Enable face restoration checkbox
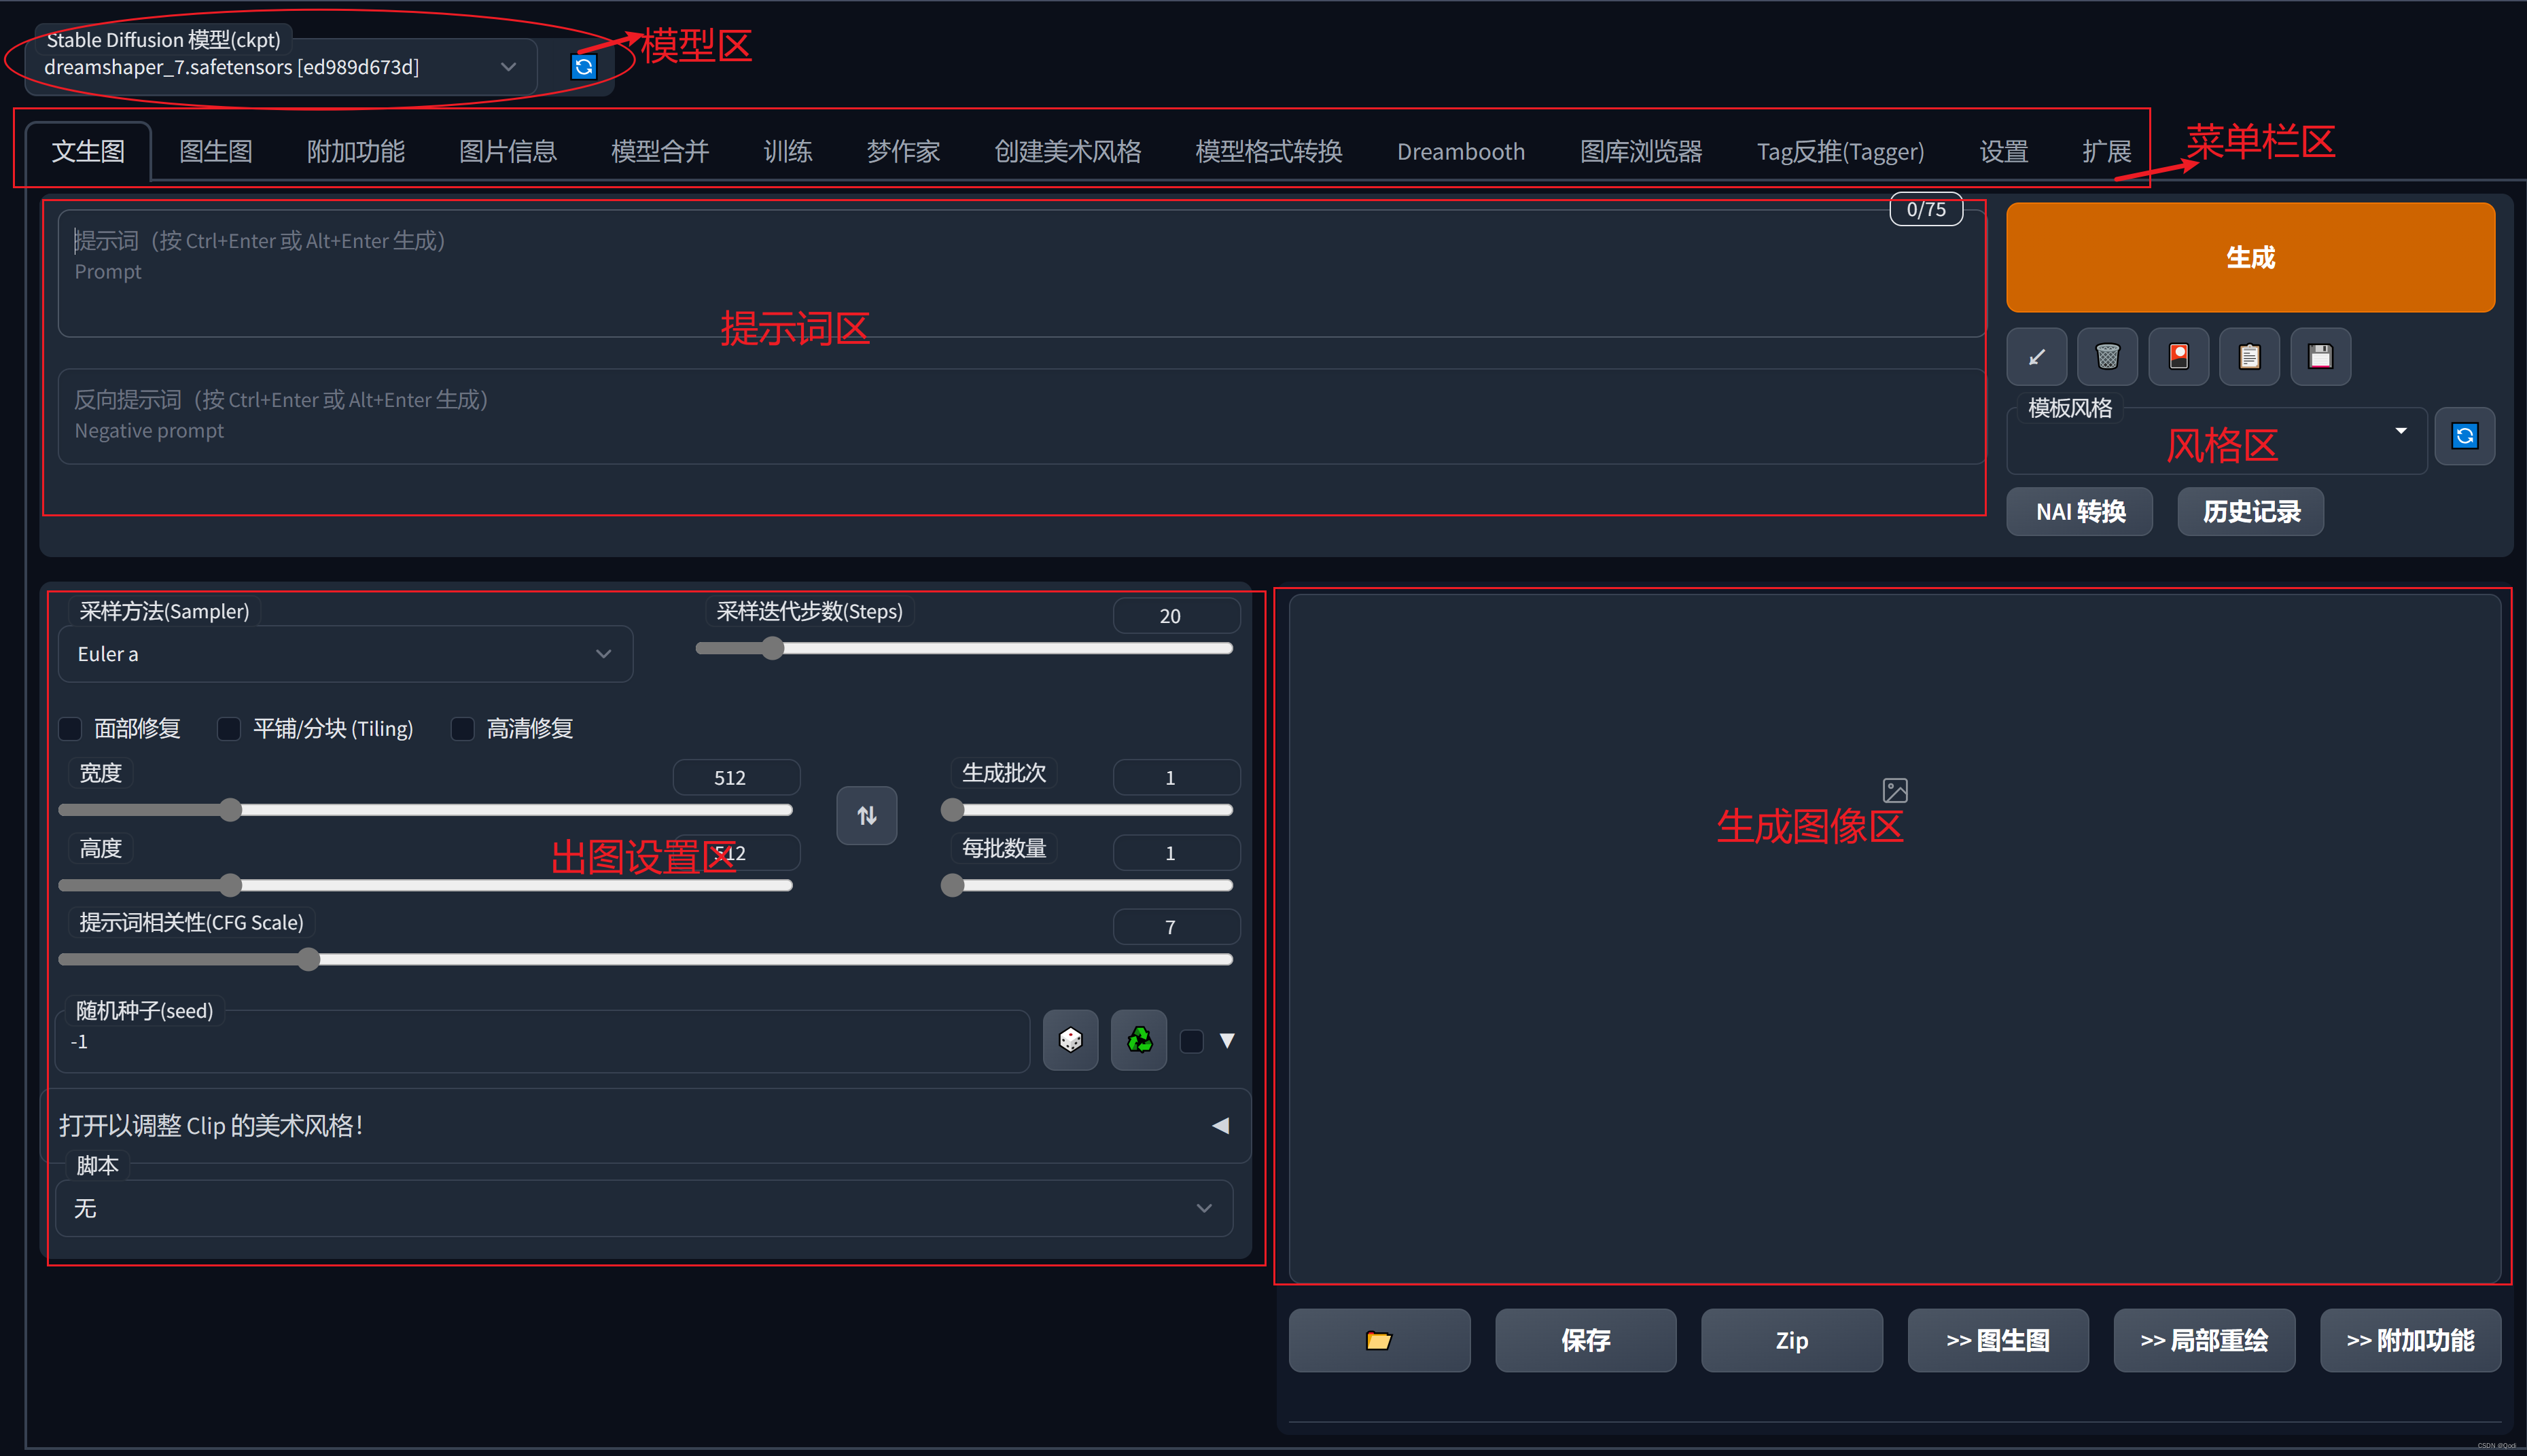 pos(70,729)
